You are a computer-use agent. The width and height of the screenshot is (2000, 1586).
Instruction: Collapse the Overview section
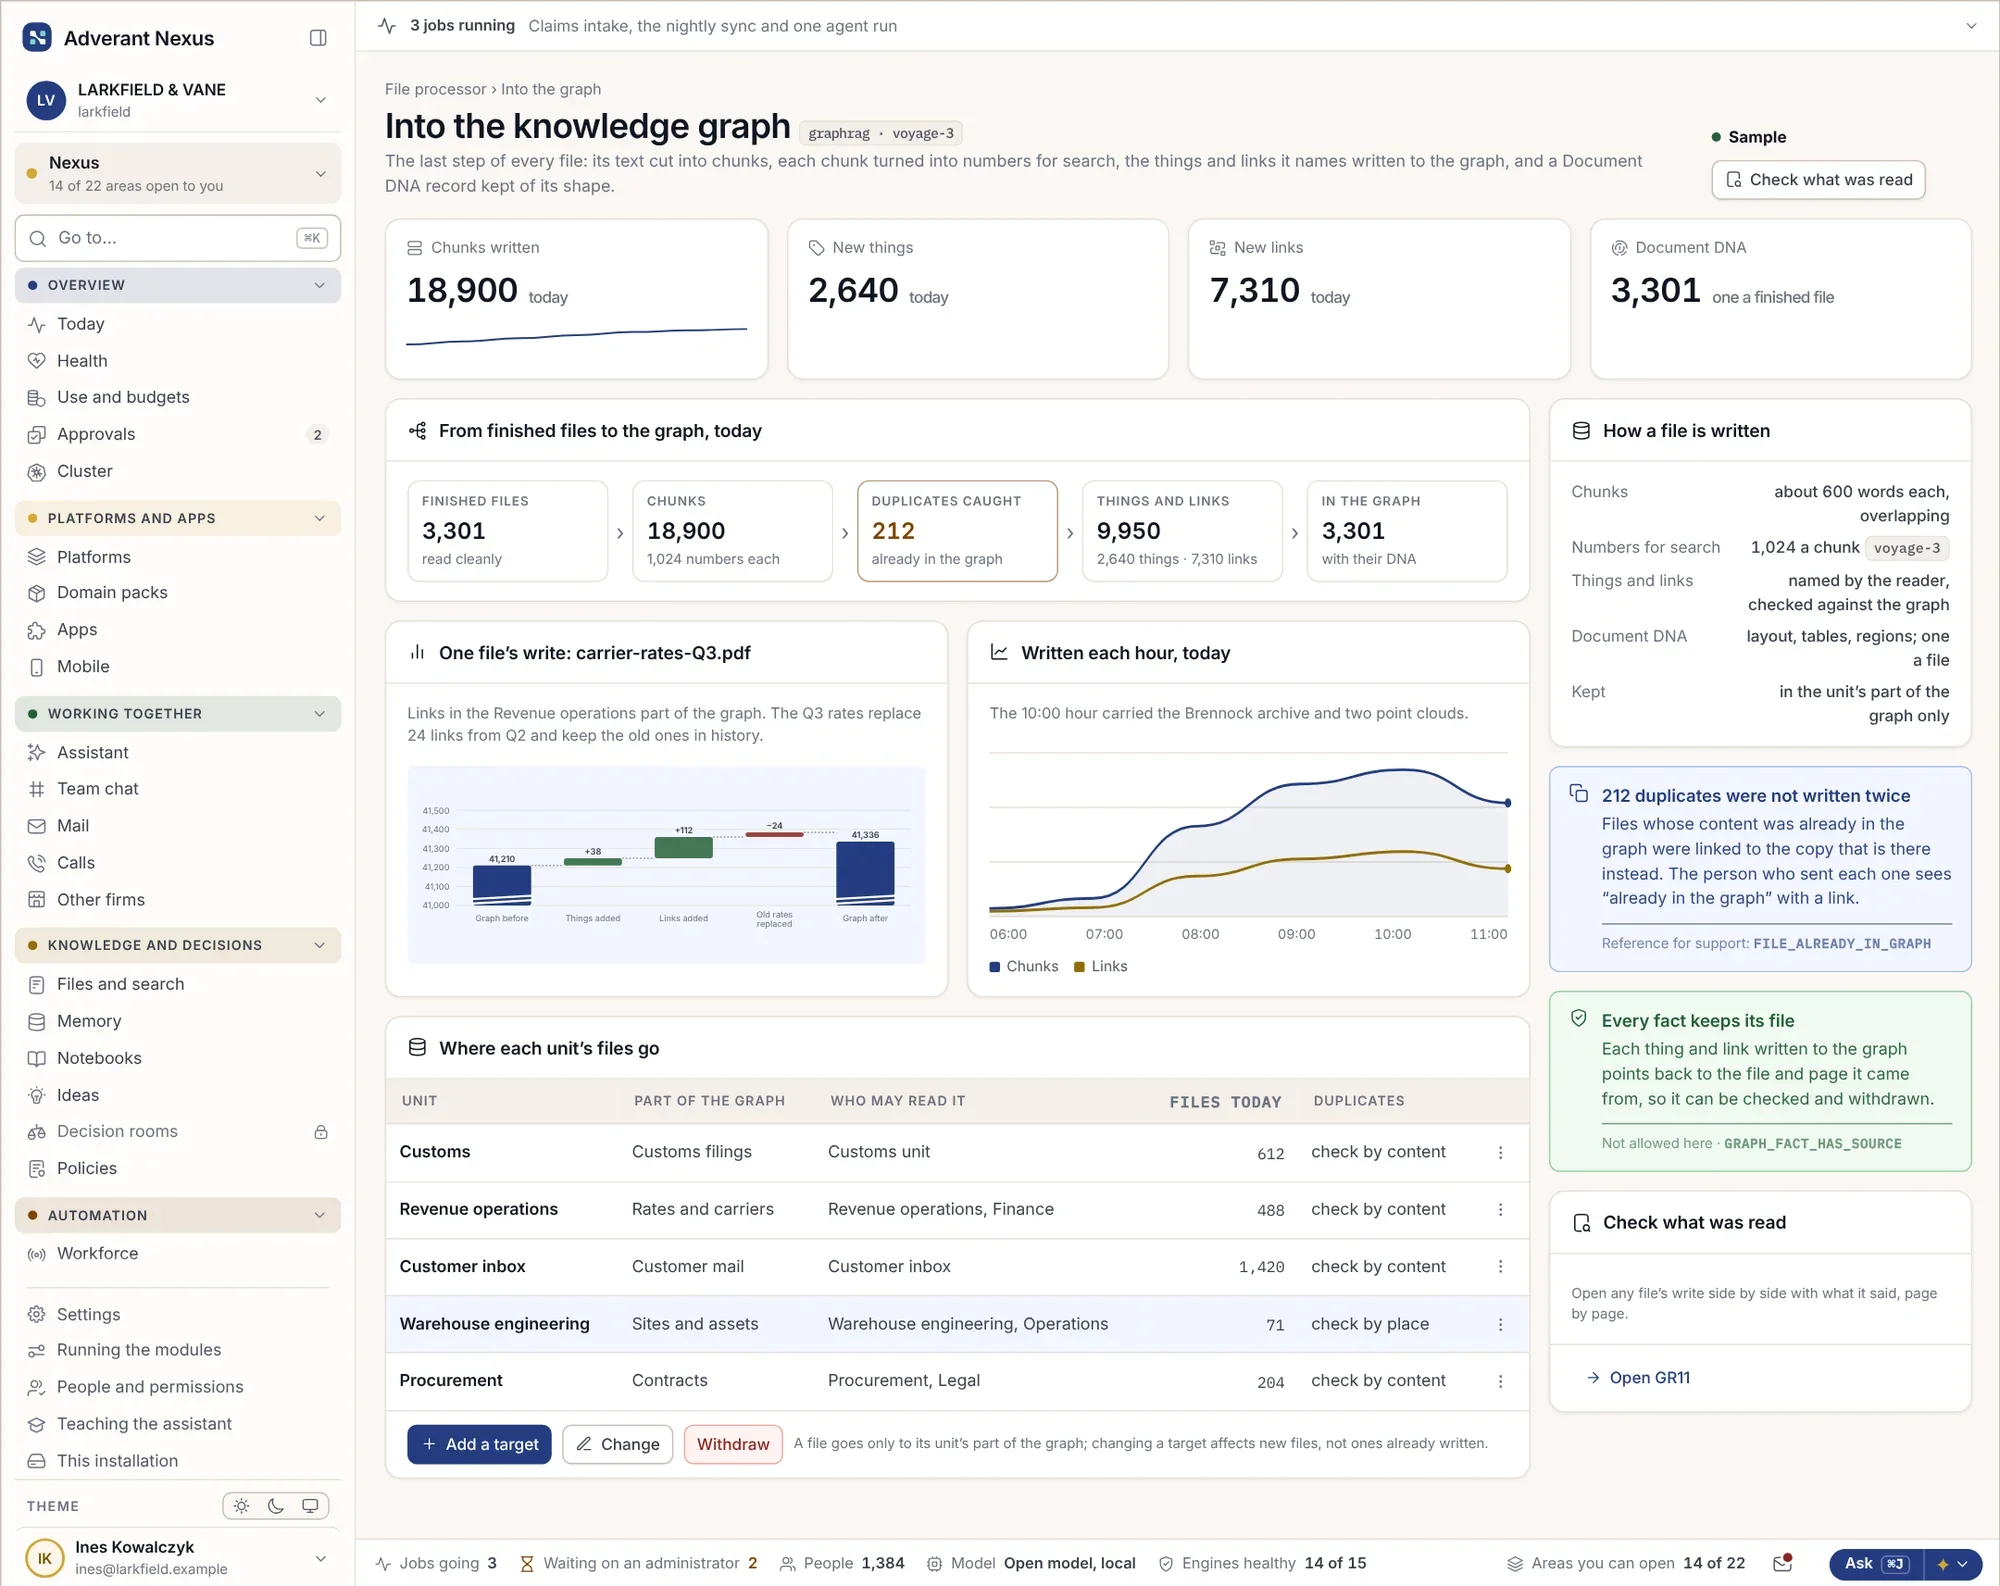(x=178, y=285)
